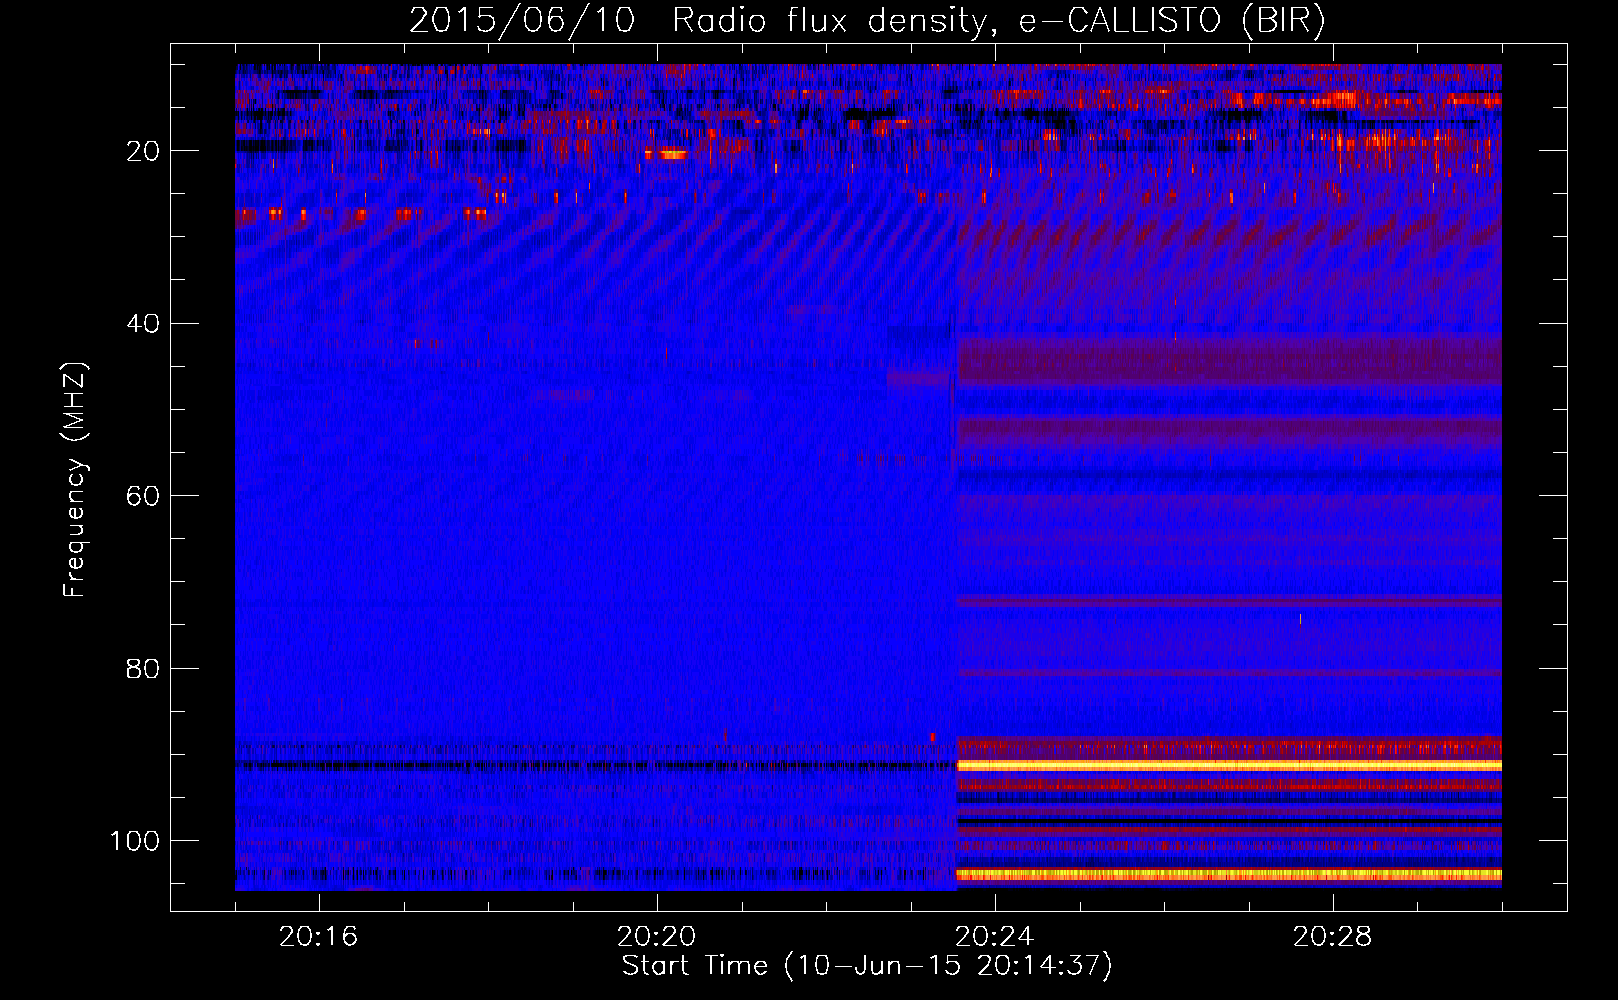Click the "Frequency (MHZ)" vertical axis label
Viewport: 1618px width, 1000px height.
point(75,480)
